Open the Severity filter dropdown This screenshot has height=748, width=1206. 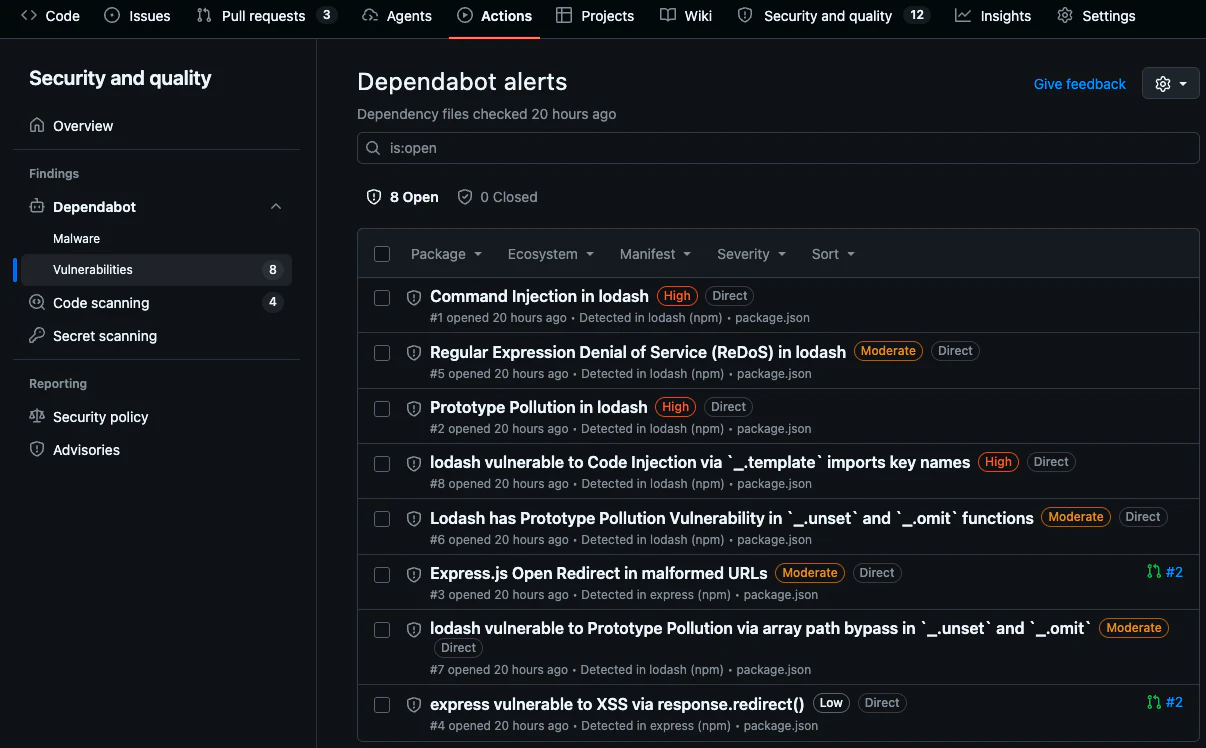click(x=751, y=254)
